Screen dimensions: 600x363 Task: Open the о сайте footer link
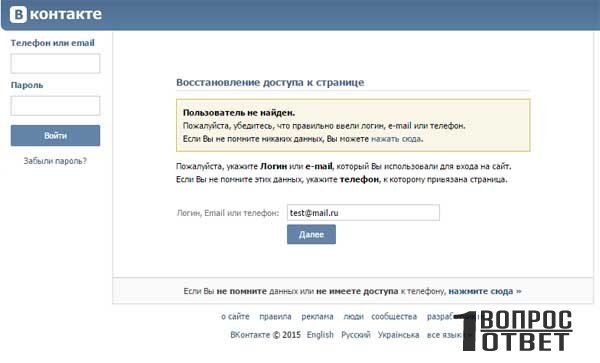point(235,317)
